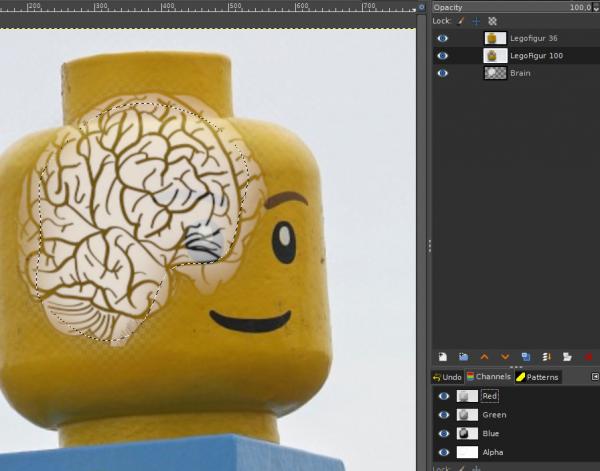
Task: Delete the selected layer
Action: 588,357
